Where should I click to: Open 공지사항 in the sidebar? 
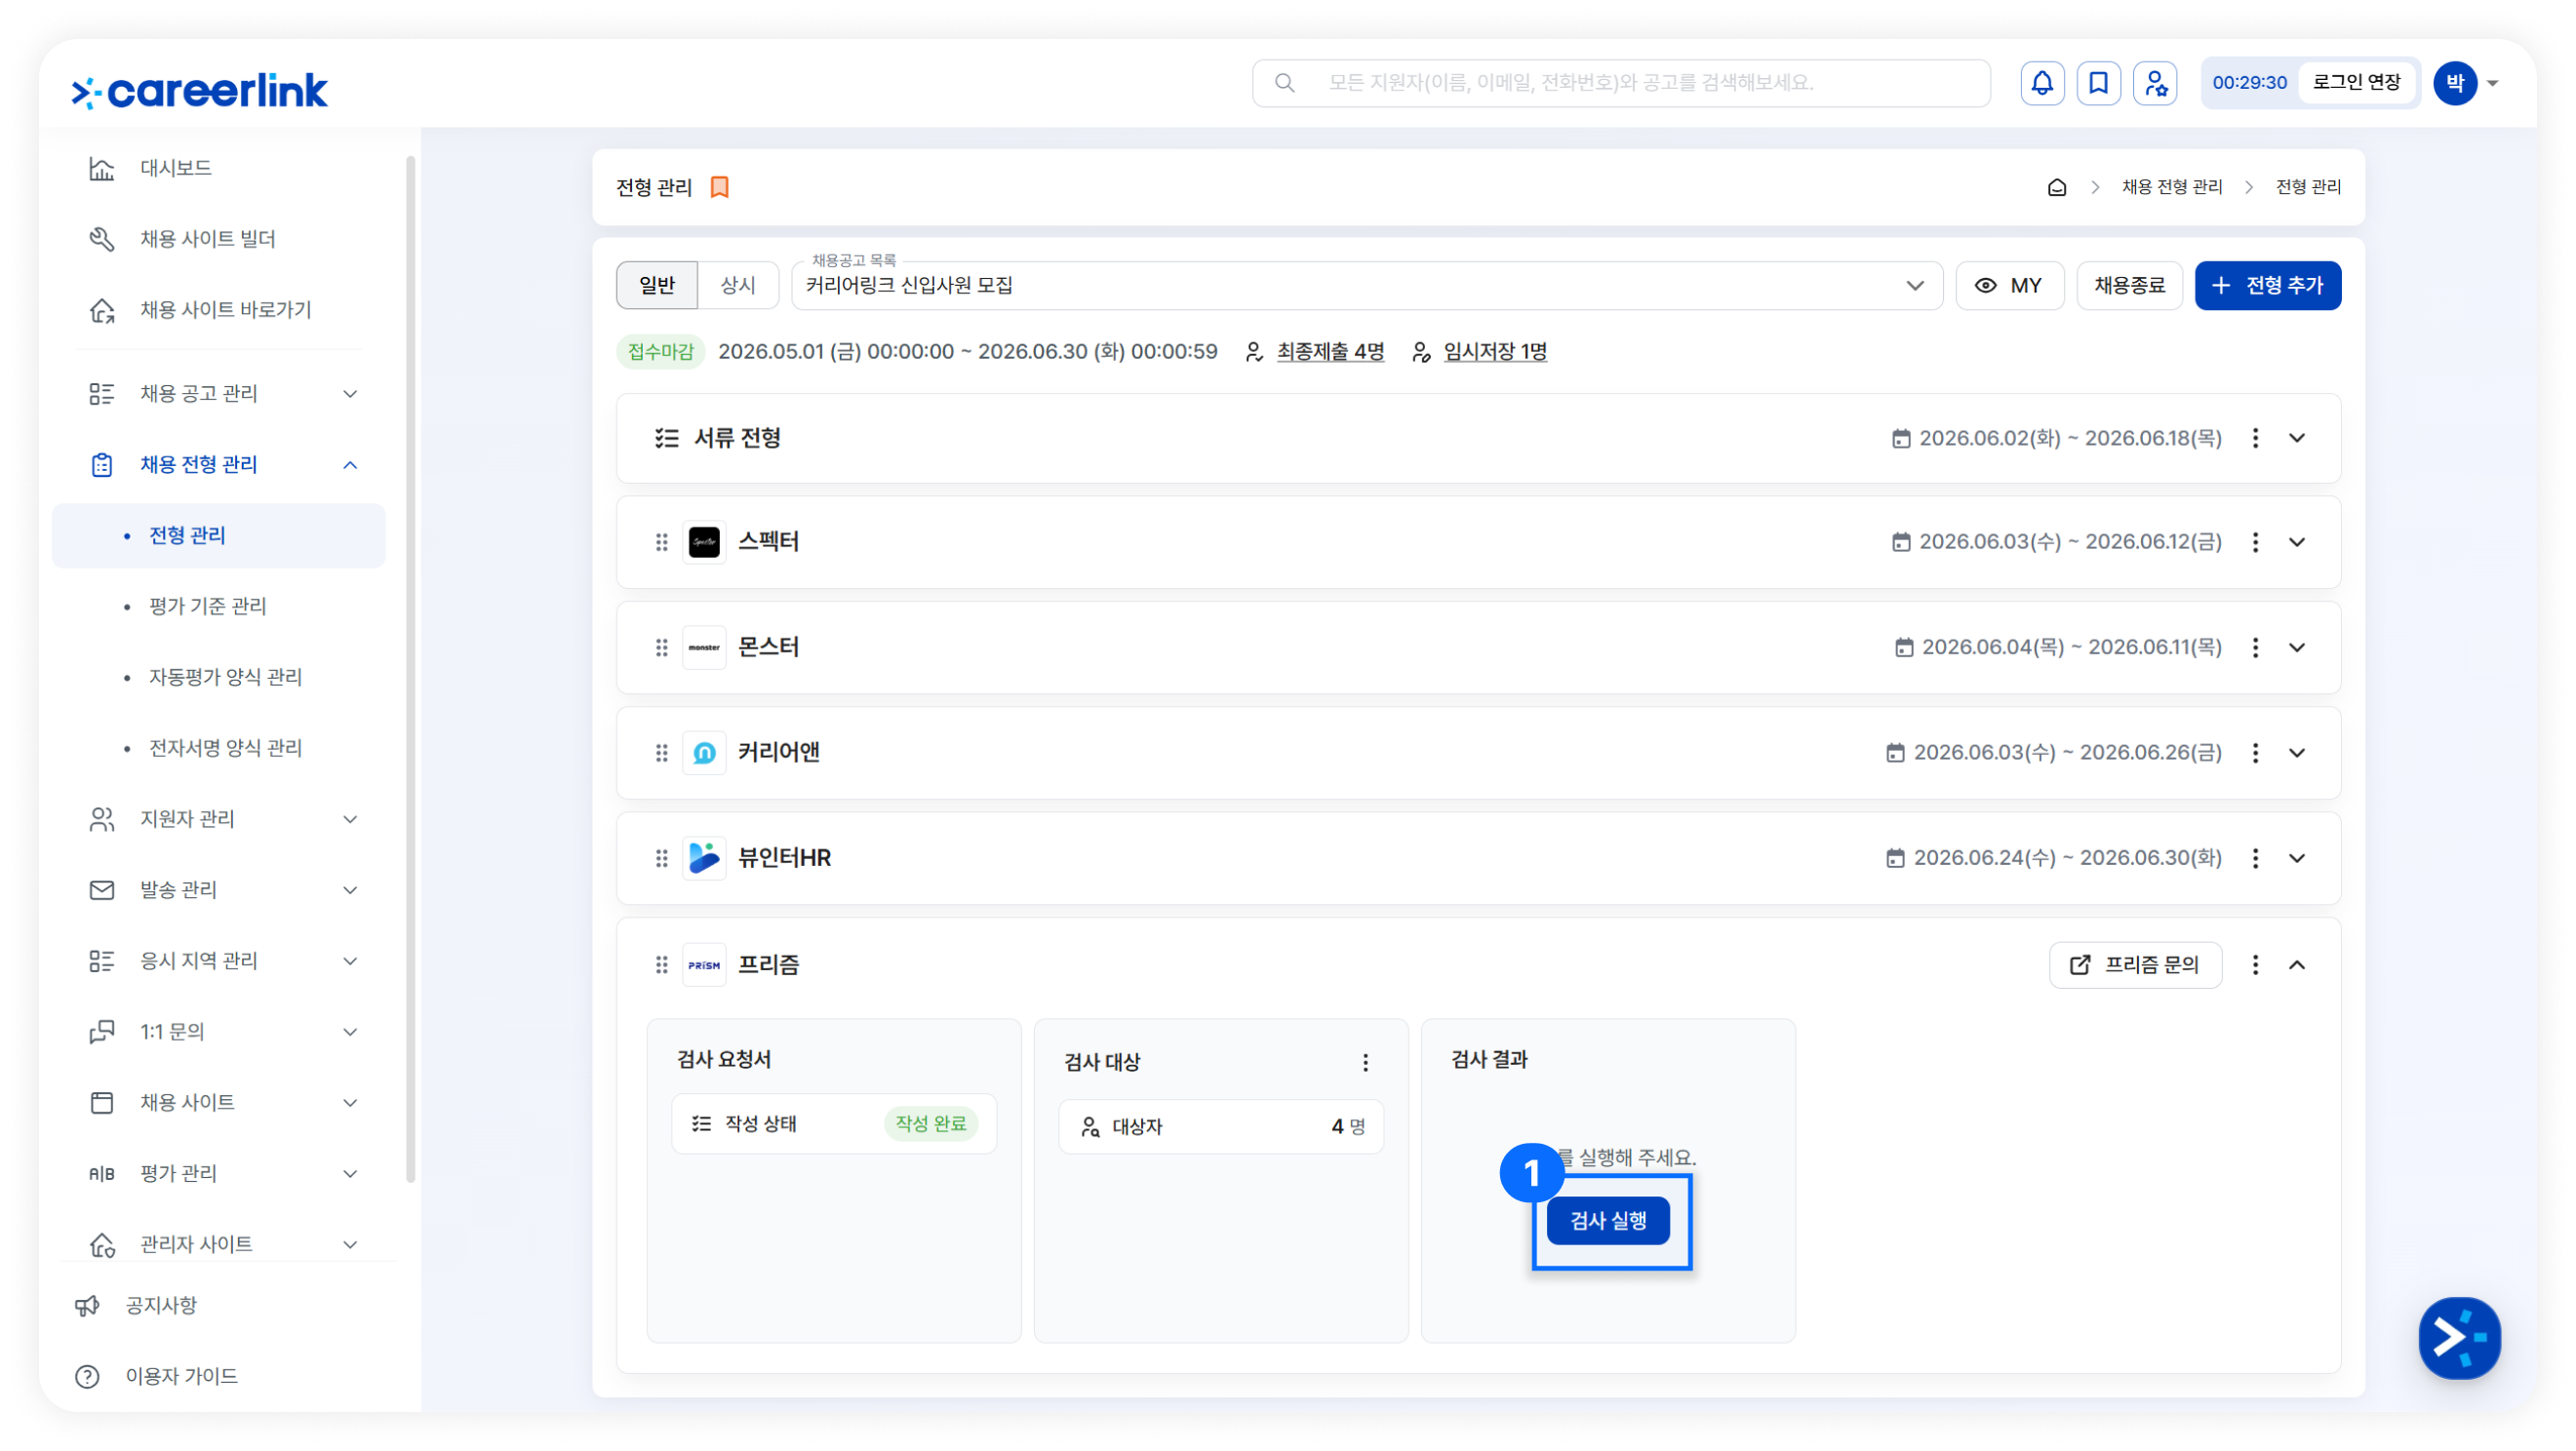coord(161,1305)
